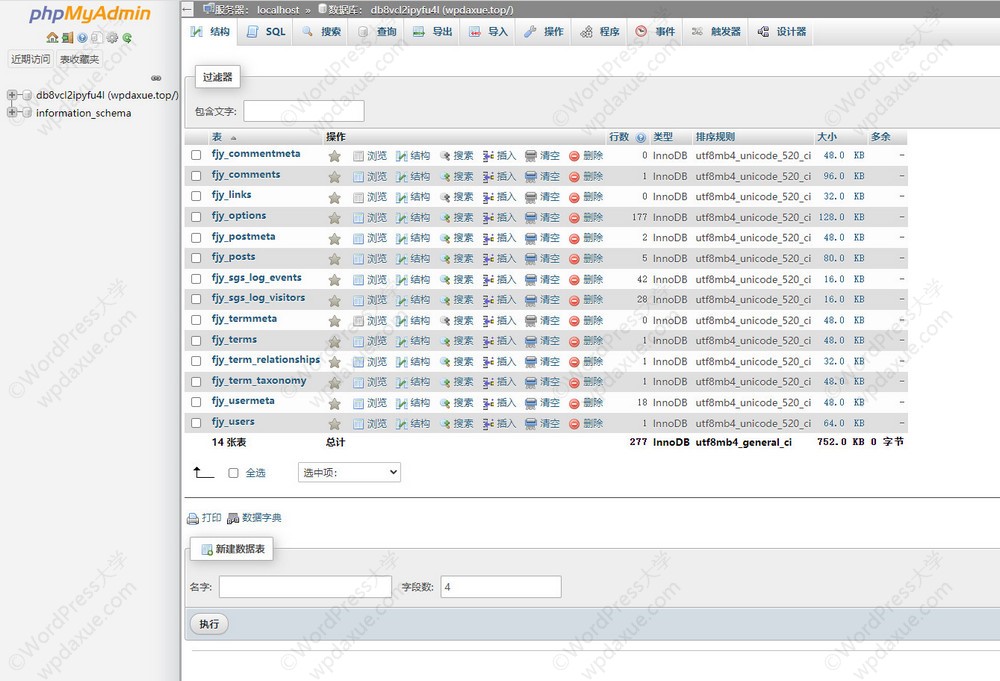Image resolution: width=1000 pixels, height=681 pixels.
Task: Click the phpMyAdmin logo
Action: pyautogui.click(x=90, y=14)
